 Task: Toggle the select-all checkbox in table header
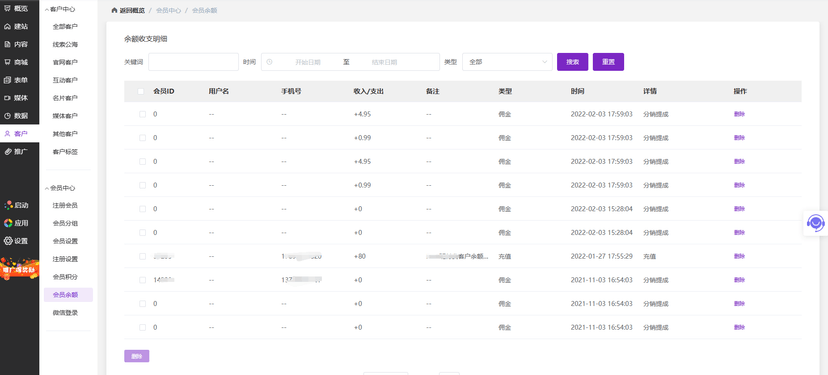click(140, 91)
